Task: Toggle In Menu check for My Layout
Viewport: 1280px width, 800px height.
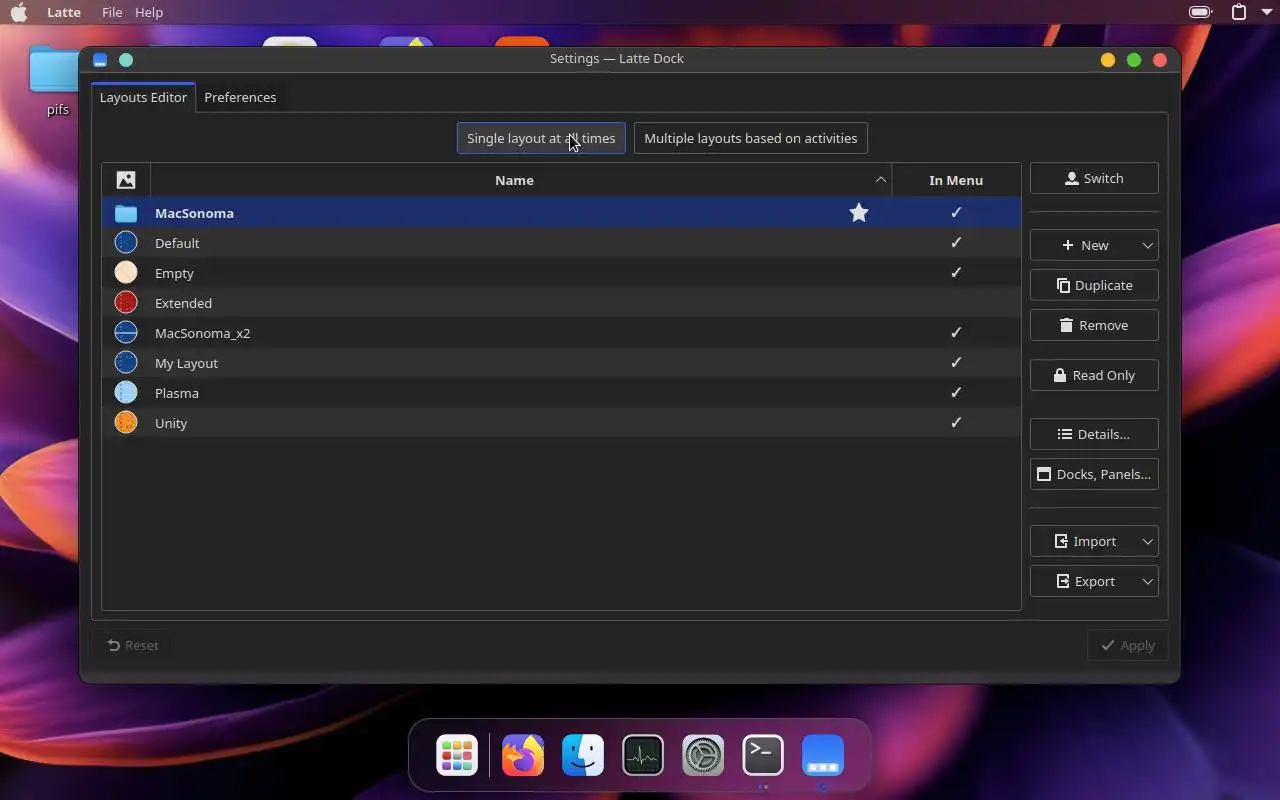Action: point(956,362)
